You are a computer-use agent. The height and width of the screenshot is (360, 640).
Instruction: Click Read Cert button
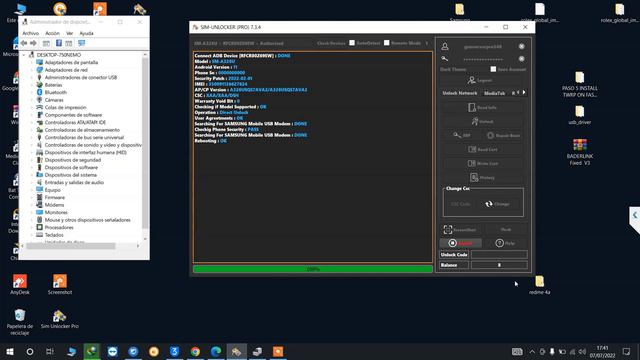tap(482, 149)
